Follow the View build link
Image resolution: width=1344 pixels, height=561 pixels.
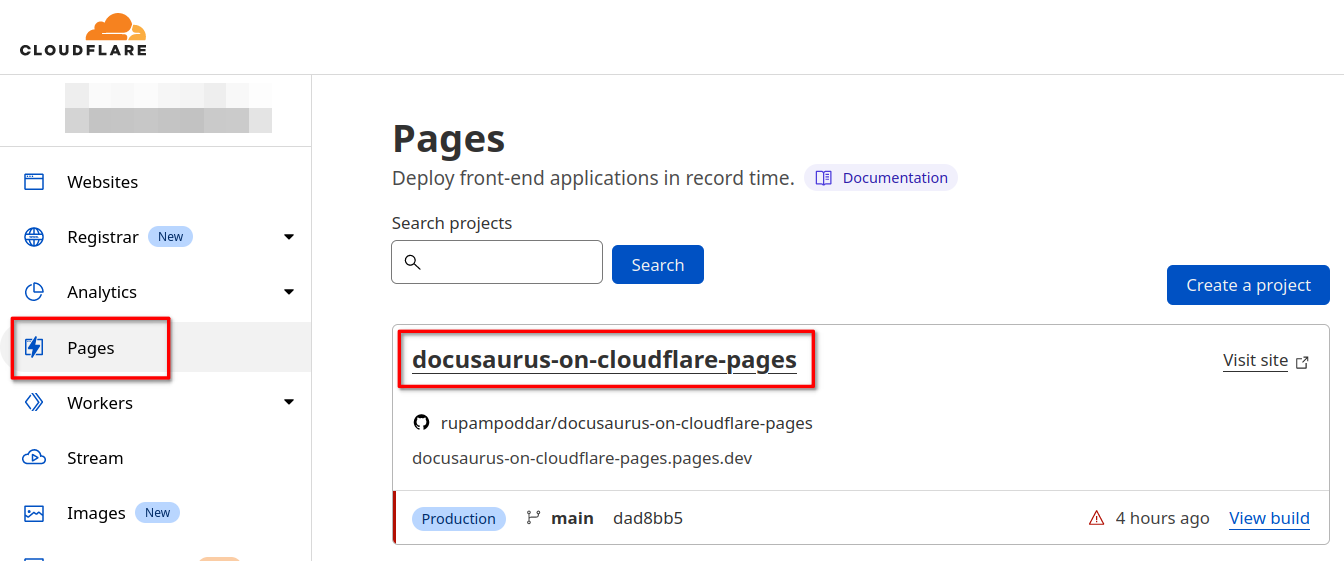tap(1269, 518)
